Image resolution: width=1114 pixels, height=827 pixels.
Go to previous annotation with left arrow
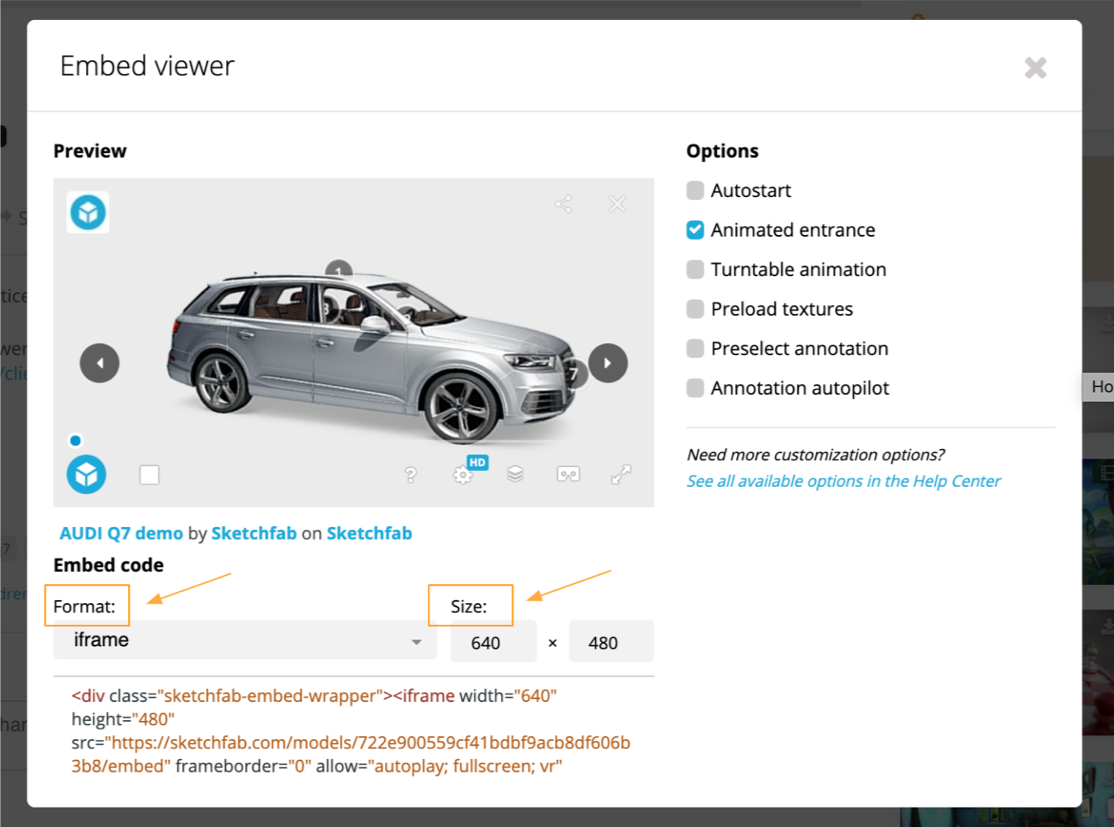99,363
